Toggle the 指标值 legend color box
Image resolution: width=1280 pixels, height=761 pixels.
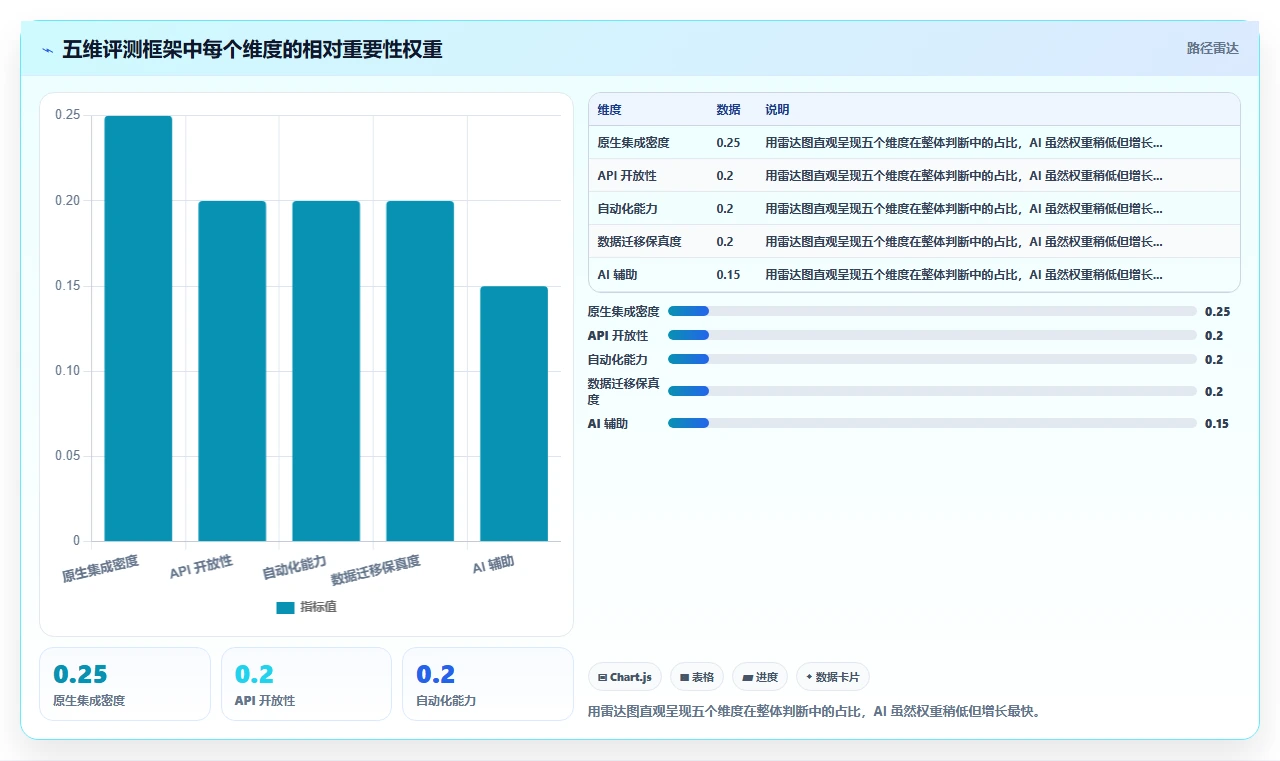(285, 607)
